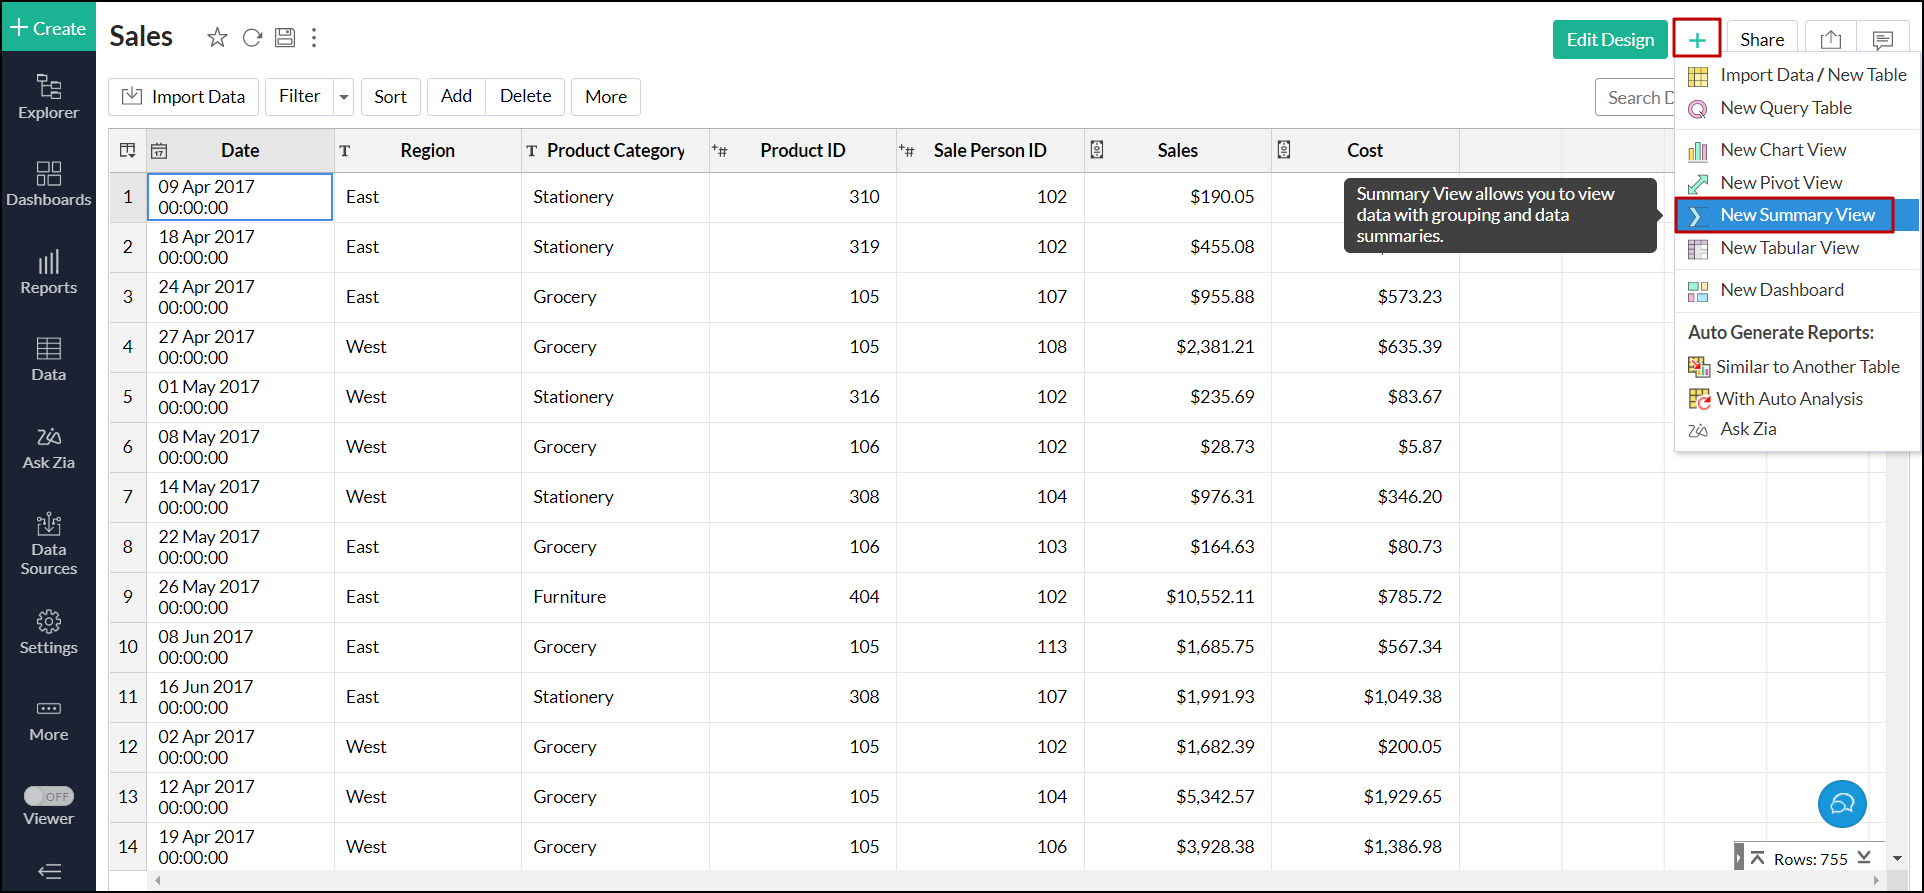Click the Sales column header
Screen dimensions: 1924x893
coord(1177,151)
